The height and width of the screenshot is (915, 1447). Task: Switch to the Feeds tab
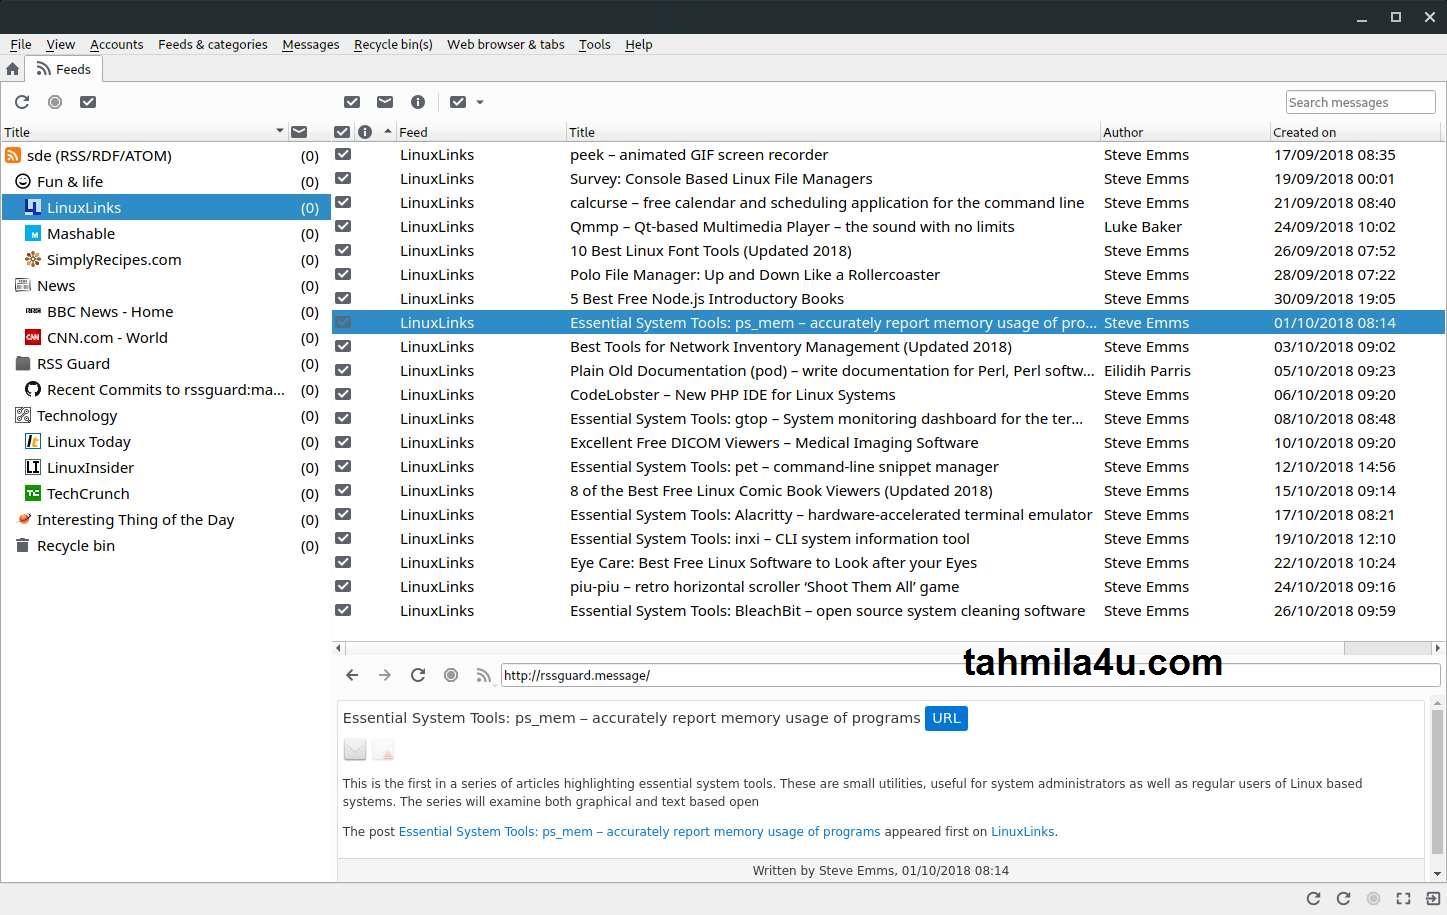point(63,69)
